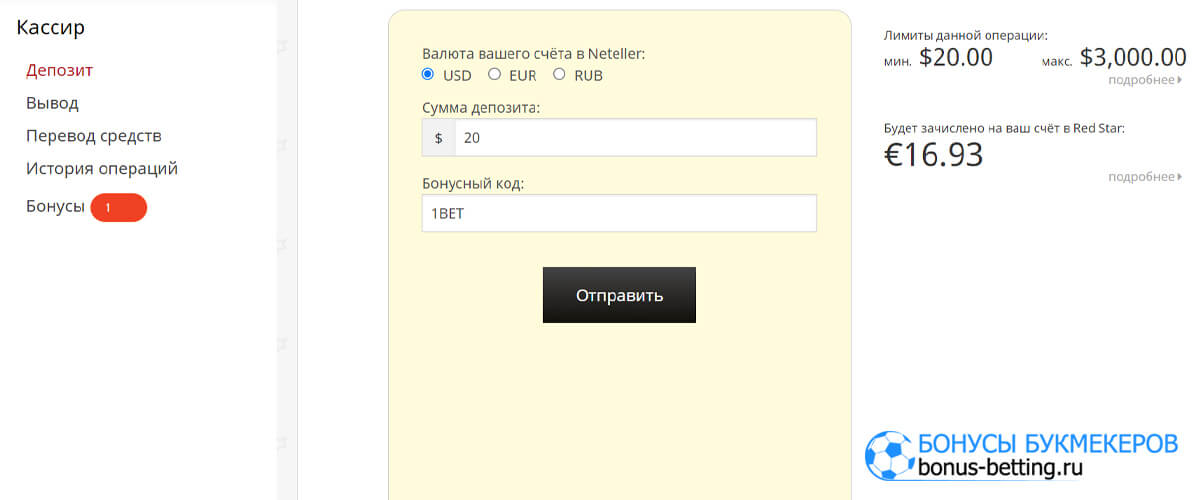This screenshot has height=500, width=1200.
Task: Submit deposit with the Отправить button
Action: click(x=619, y=295)
